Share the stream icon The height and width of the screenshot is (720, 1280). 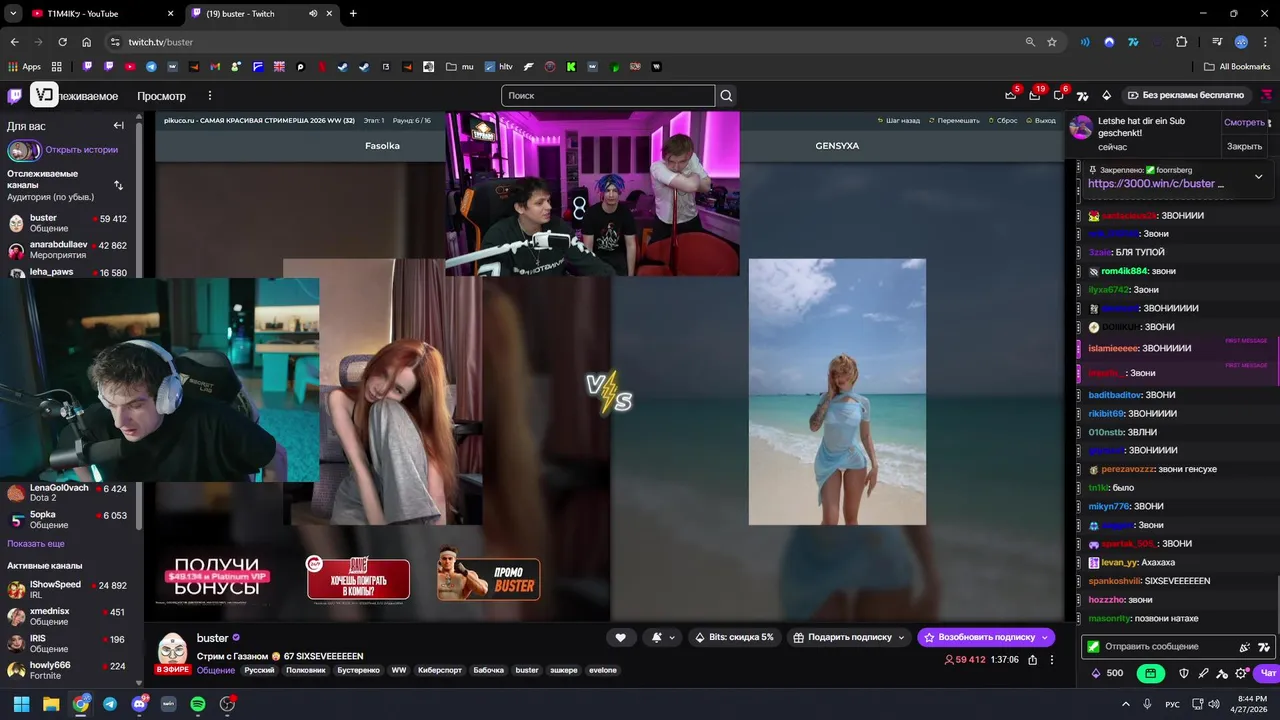tap(1032, 660)
